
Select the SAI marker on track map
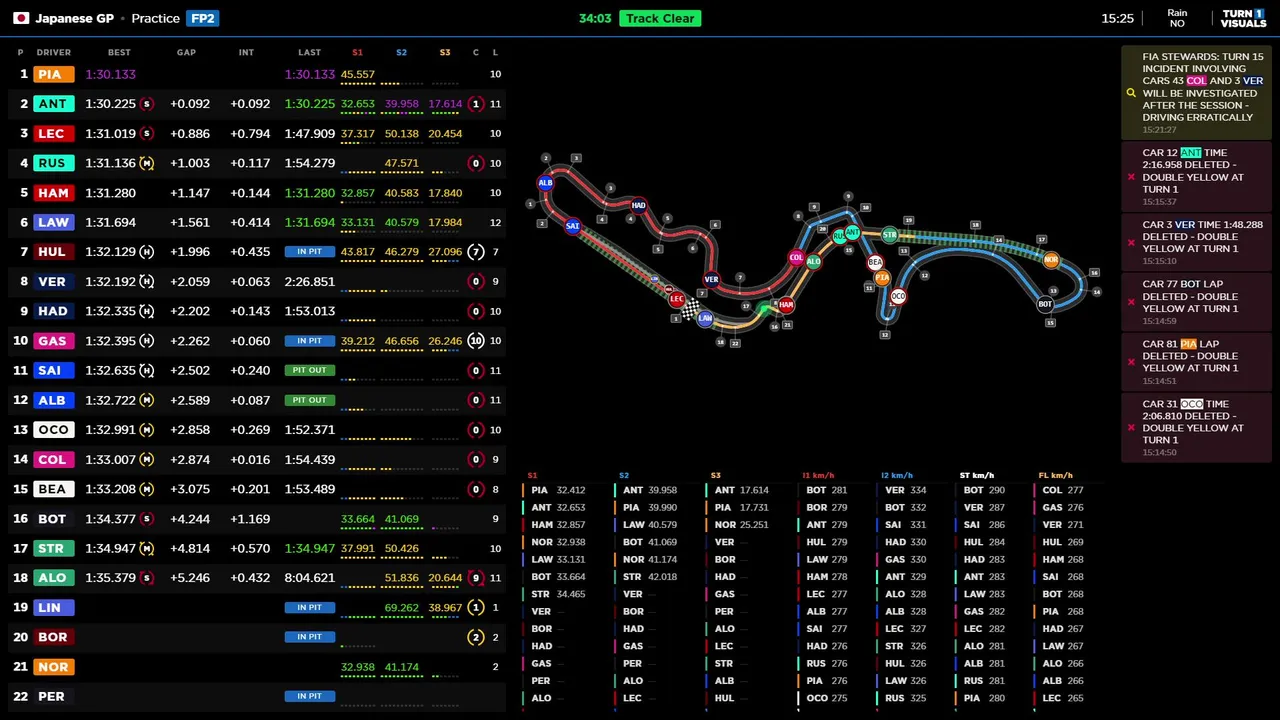click(x=572, y=226)
